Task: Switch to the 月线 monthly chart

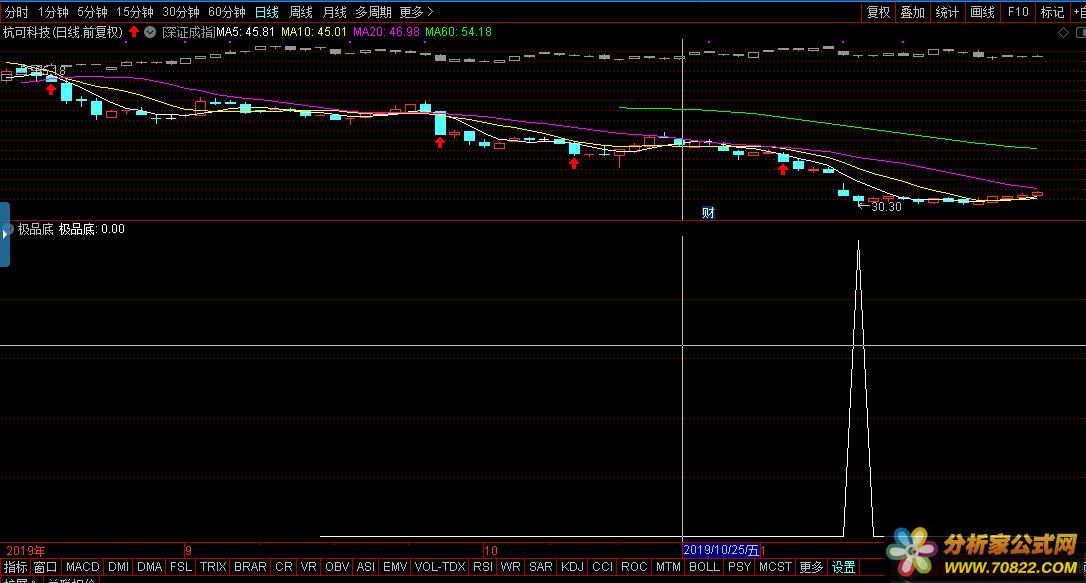Action: (335, 12)
